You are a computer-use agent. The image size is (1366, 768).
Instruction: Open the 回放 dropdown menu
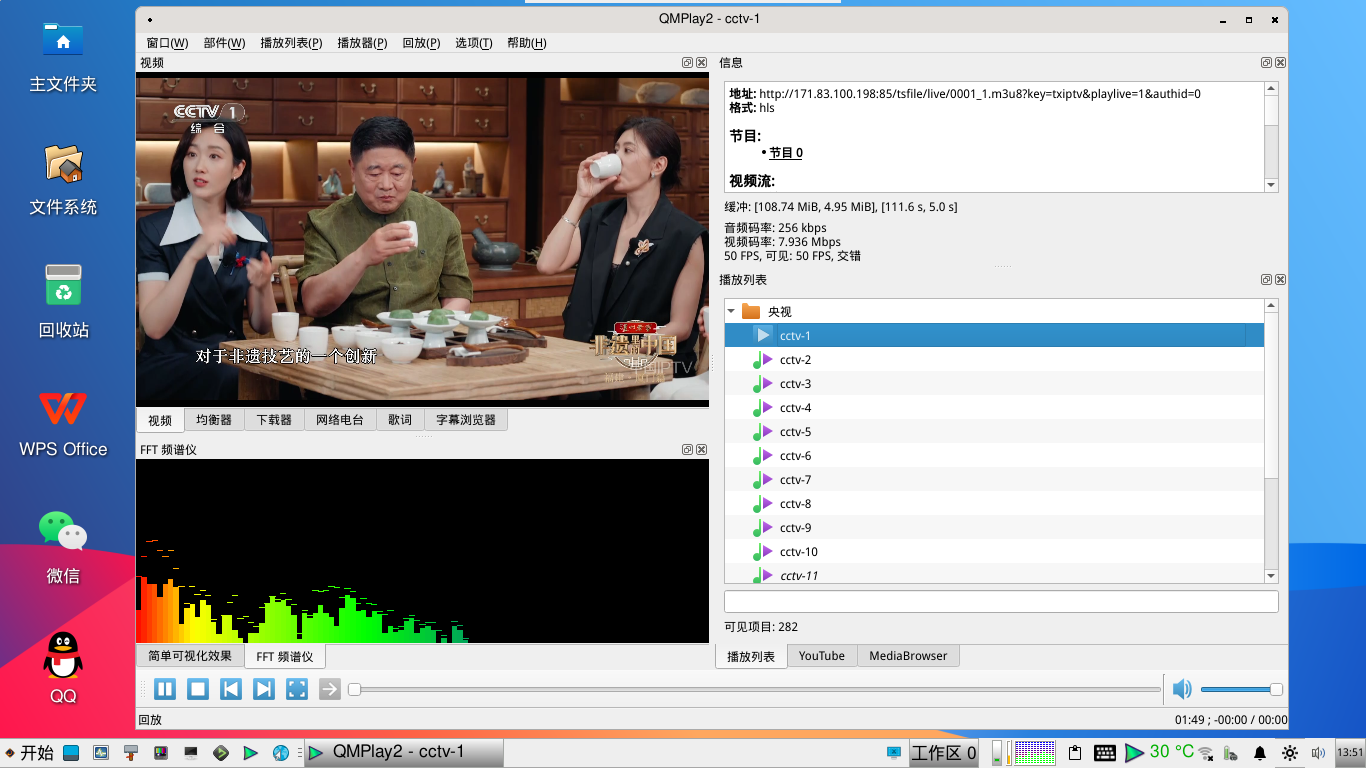pyautogui.click(x=420, y=43)
